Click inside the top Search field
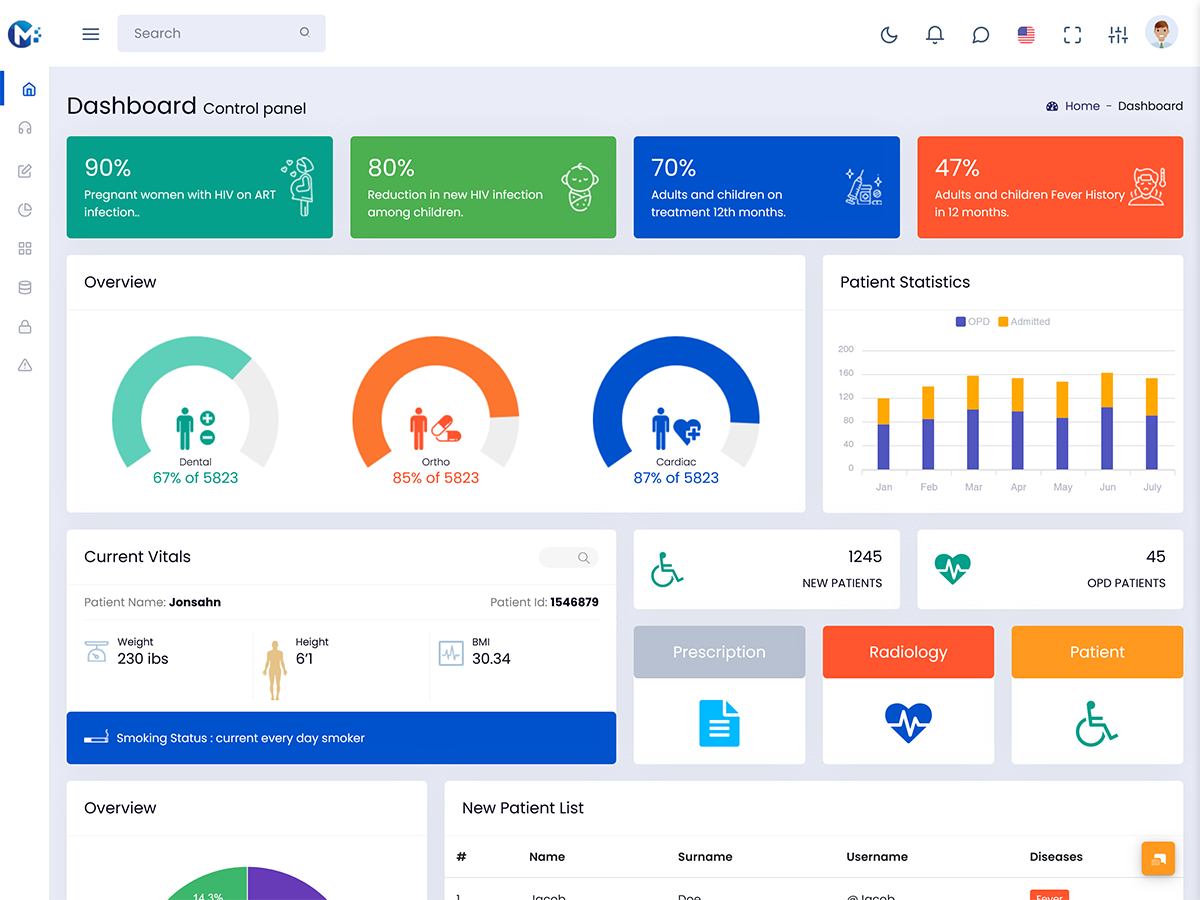Screen dimensions: 1200x900 coord(221,33)
